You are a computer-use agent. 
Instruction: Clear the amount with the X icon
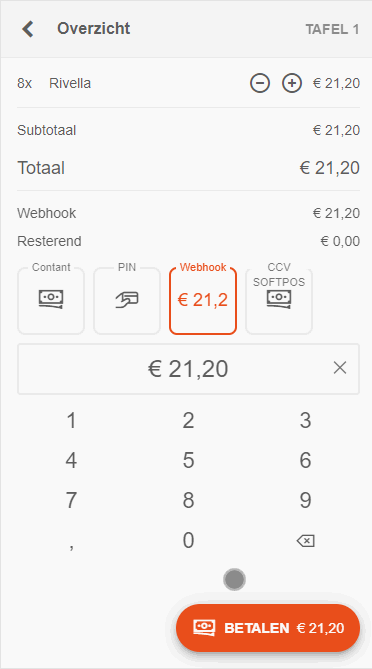pos(340,368)
